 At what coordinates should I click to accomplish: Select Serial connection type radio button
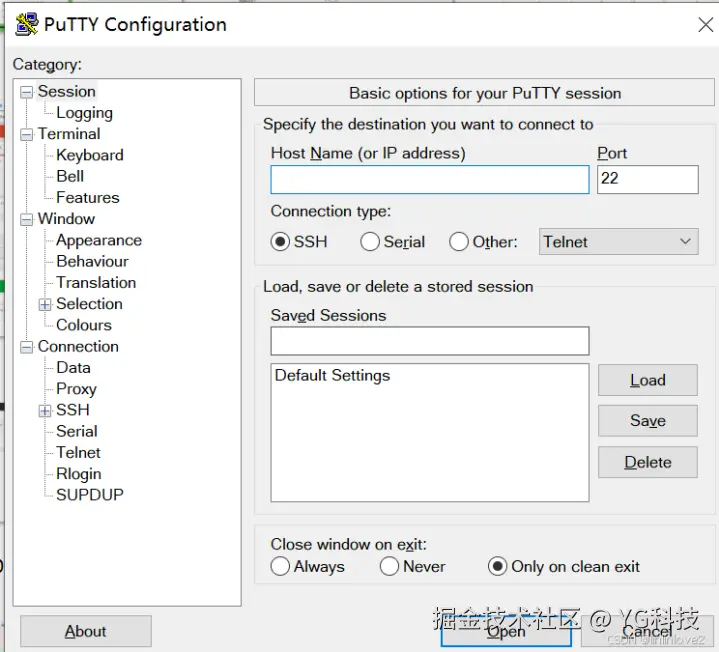[370, 242]
